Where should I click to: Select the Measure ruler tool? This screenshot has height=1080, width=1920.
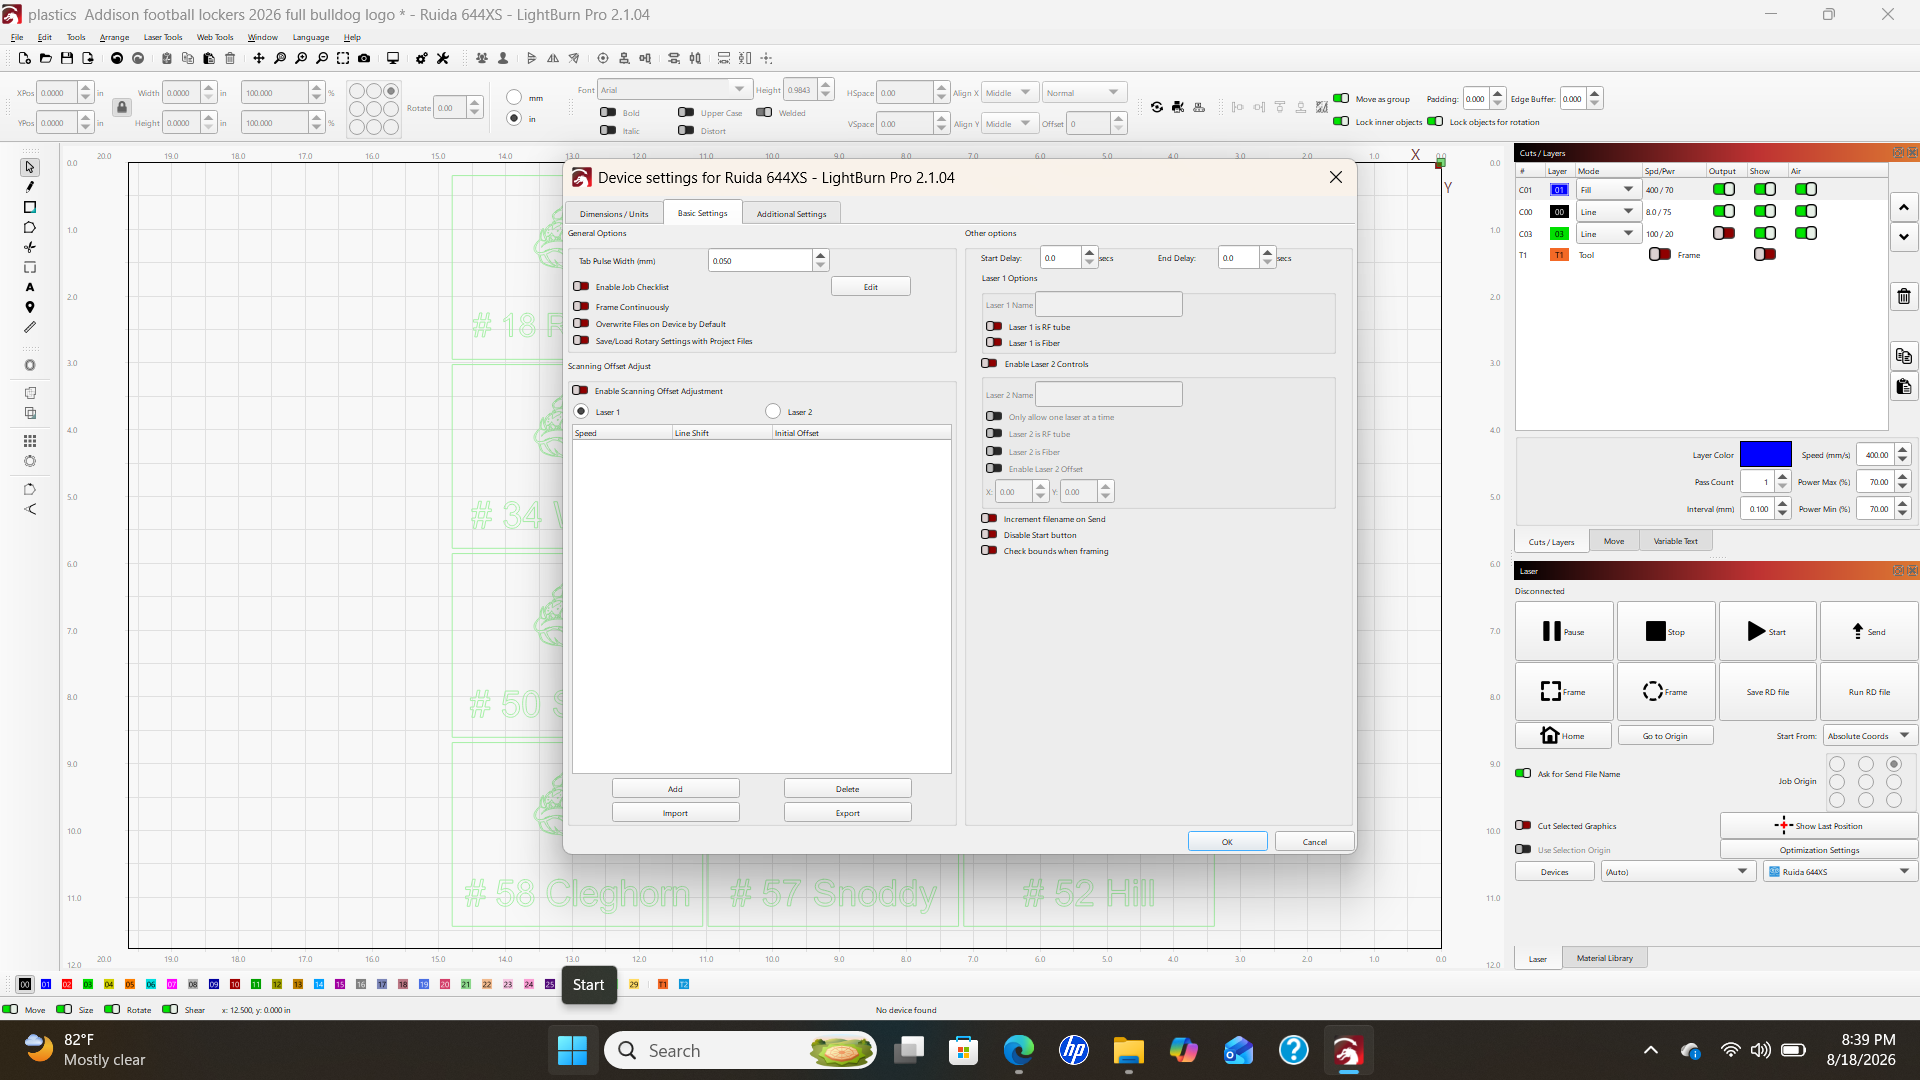(x=30, y=327)
